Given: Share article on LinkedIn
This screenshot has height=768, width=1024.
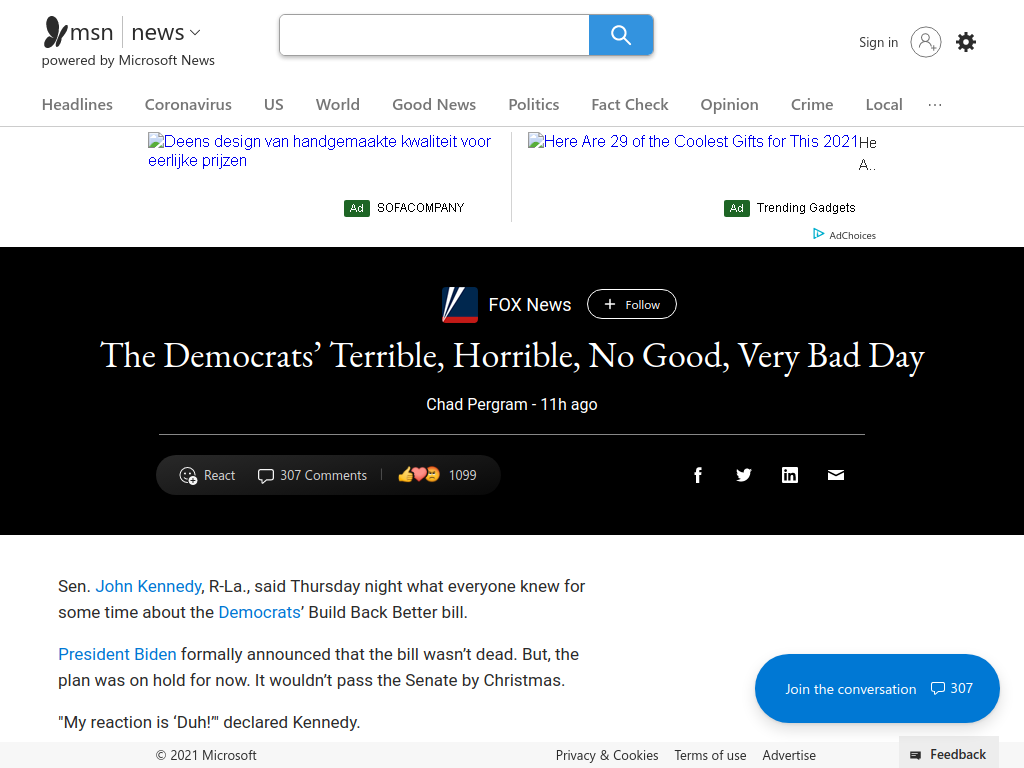Looking at the screenshot, I should click(x=790, y=475).
